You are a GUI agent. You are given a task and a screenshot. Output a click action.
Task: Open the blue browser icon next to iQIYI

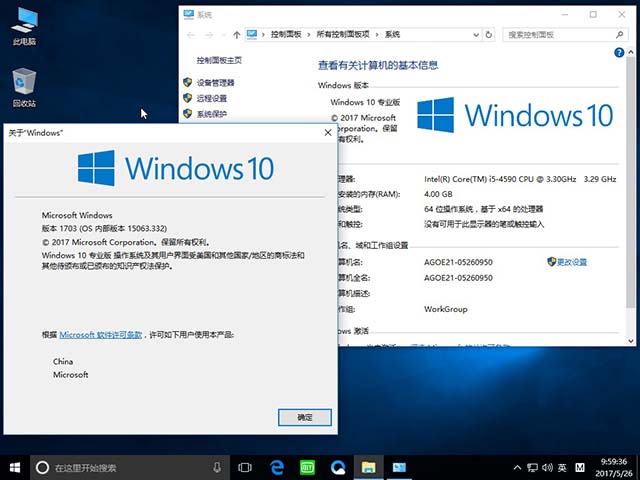point(338,467)
